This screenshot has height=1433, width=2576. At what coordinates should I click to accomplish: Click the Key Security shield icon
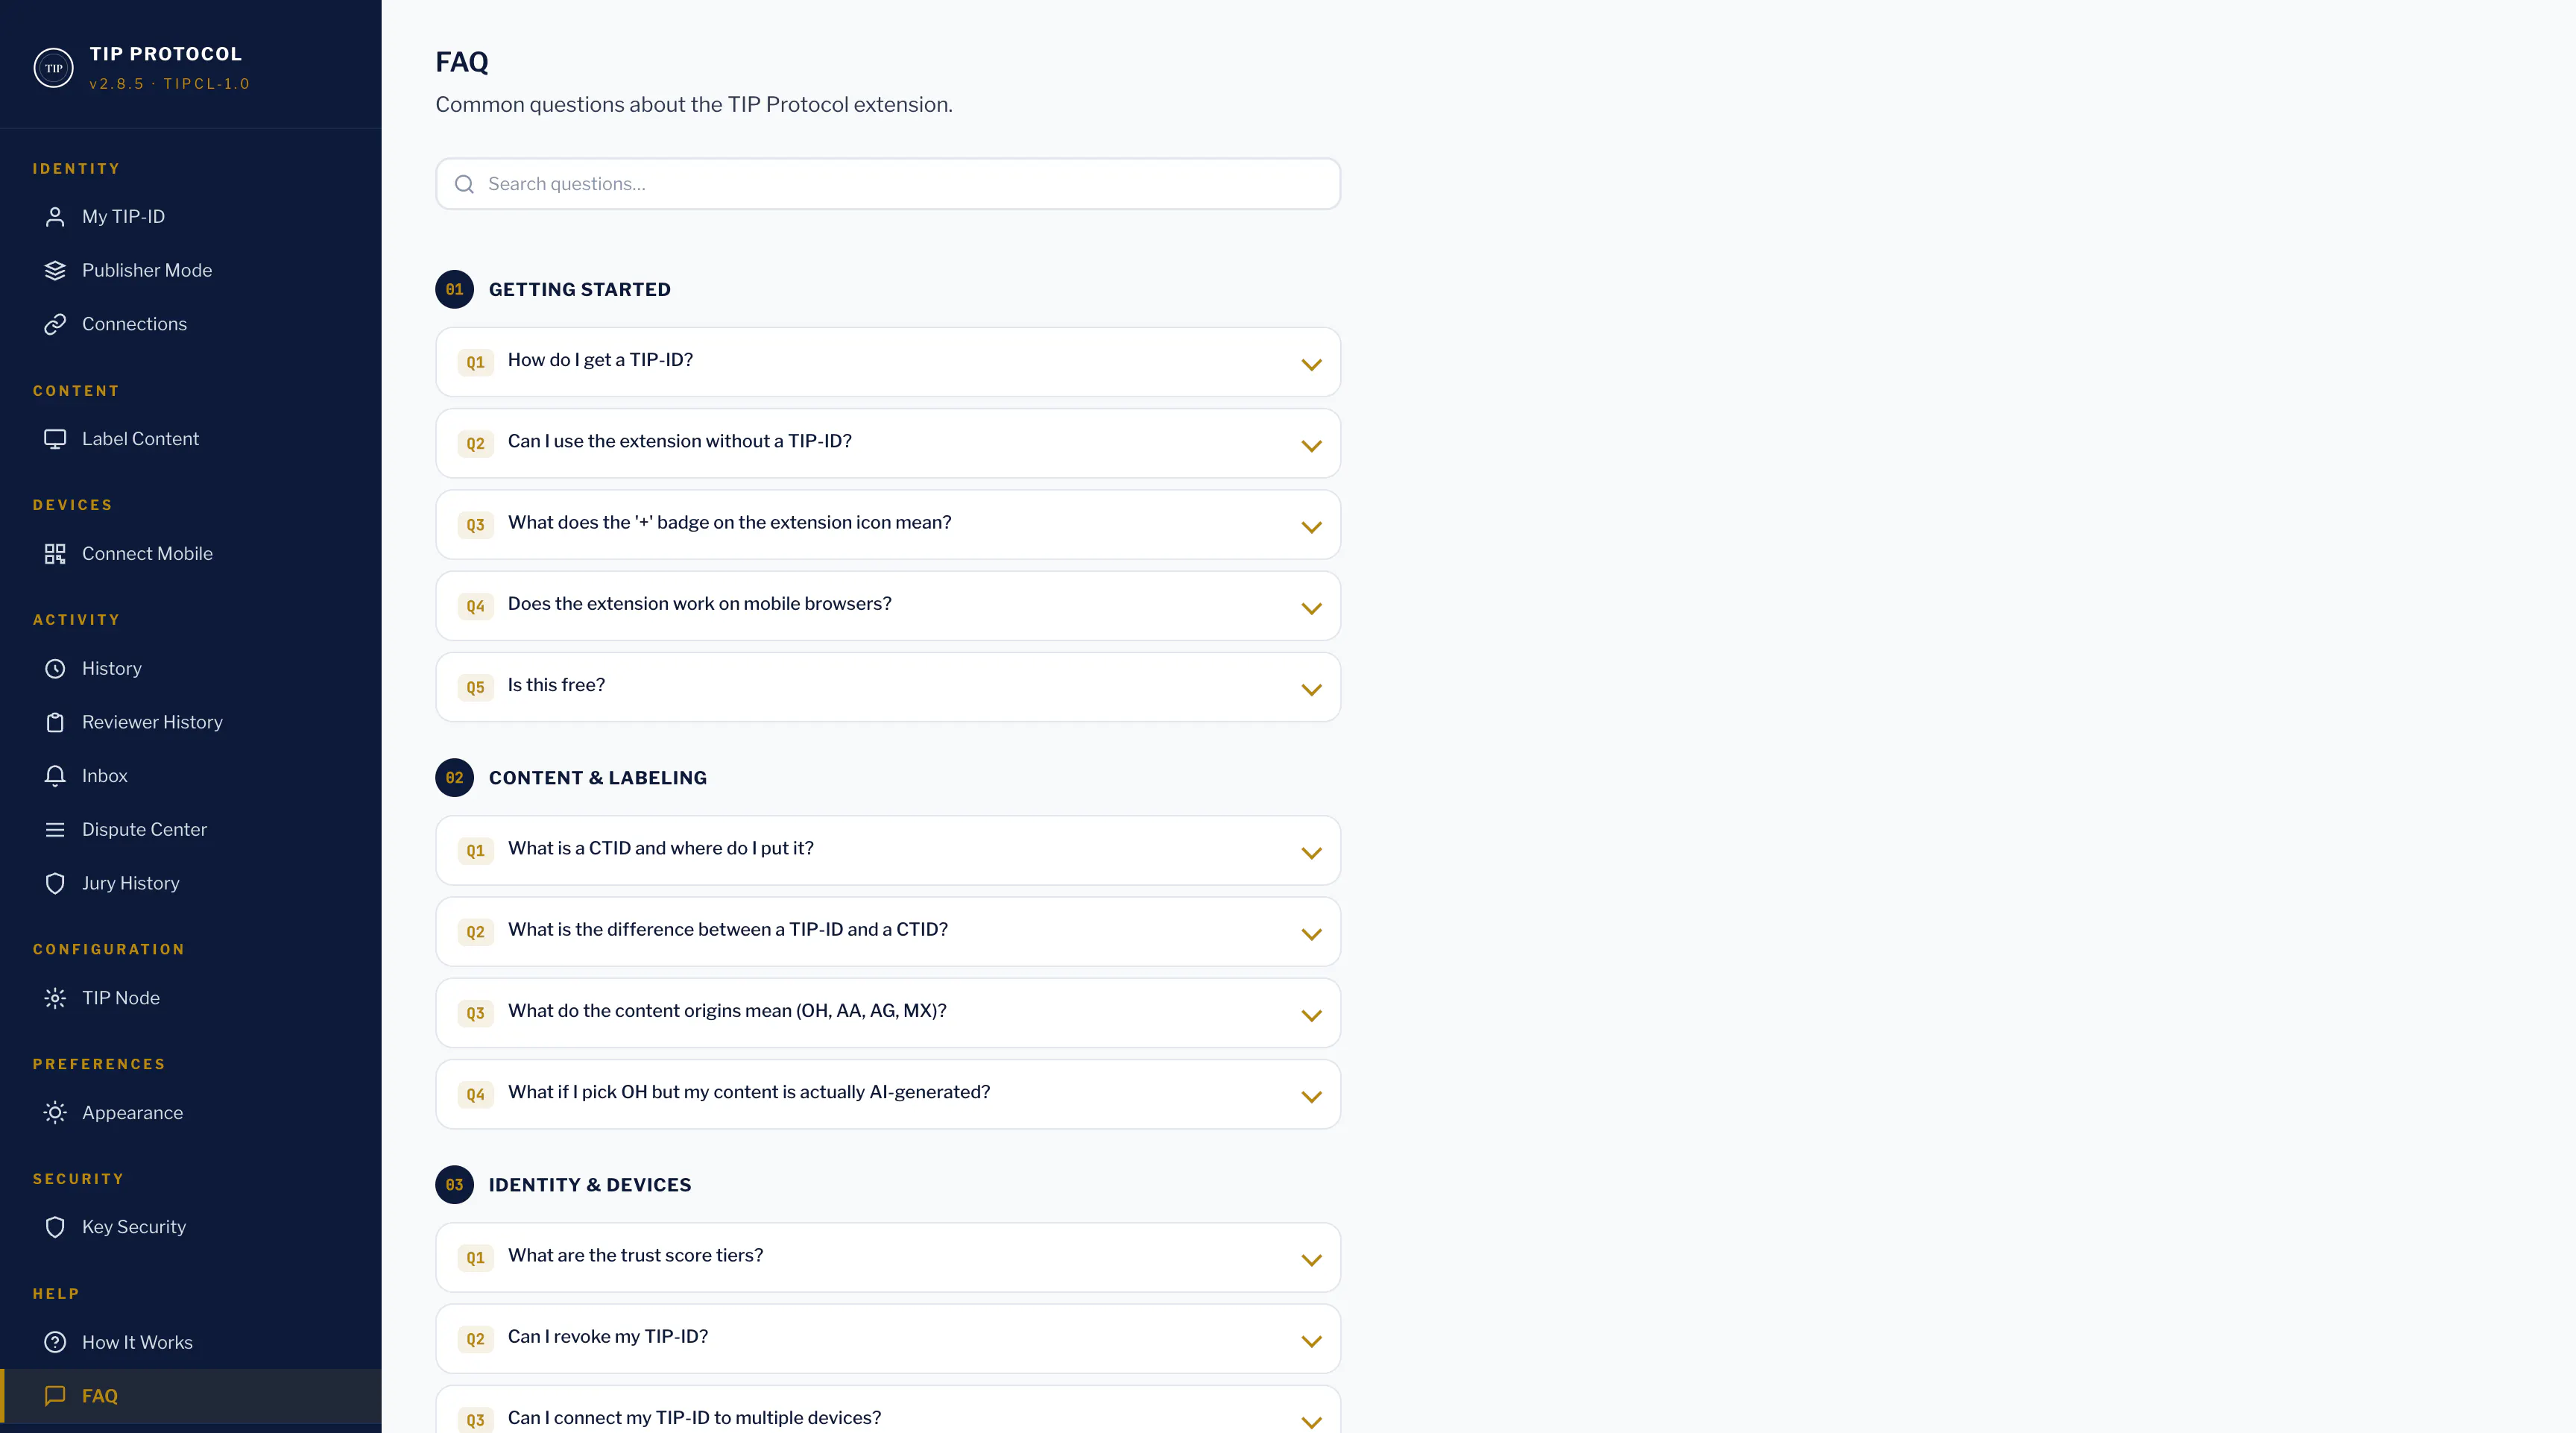pyautogui.click(x=55, y=1227)
